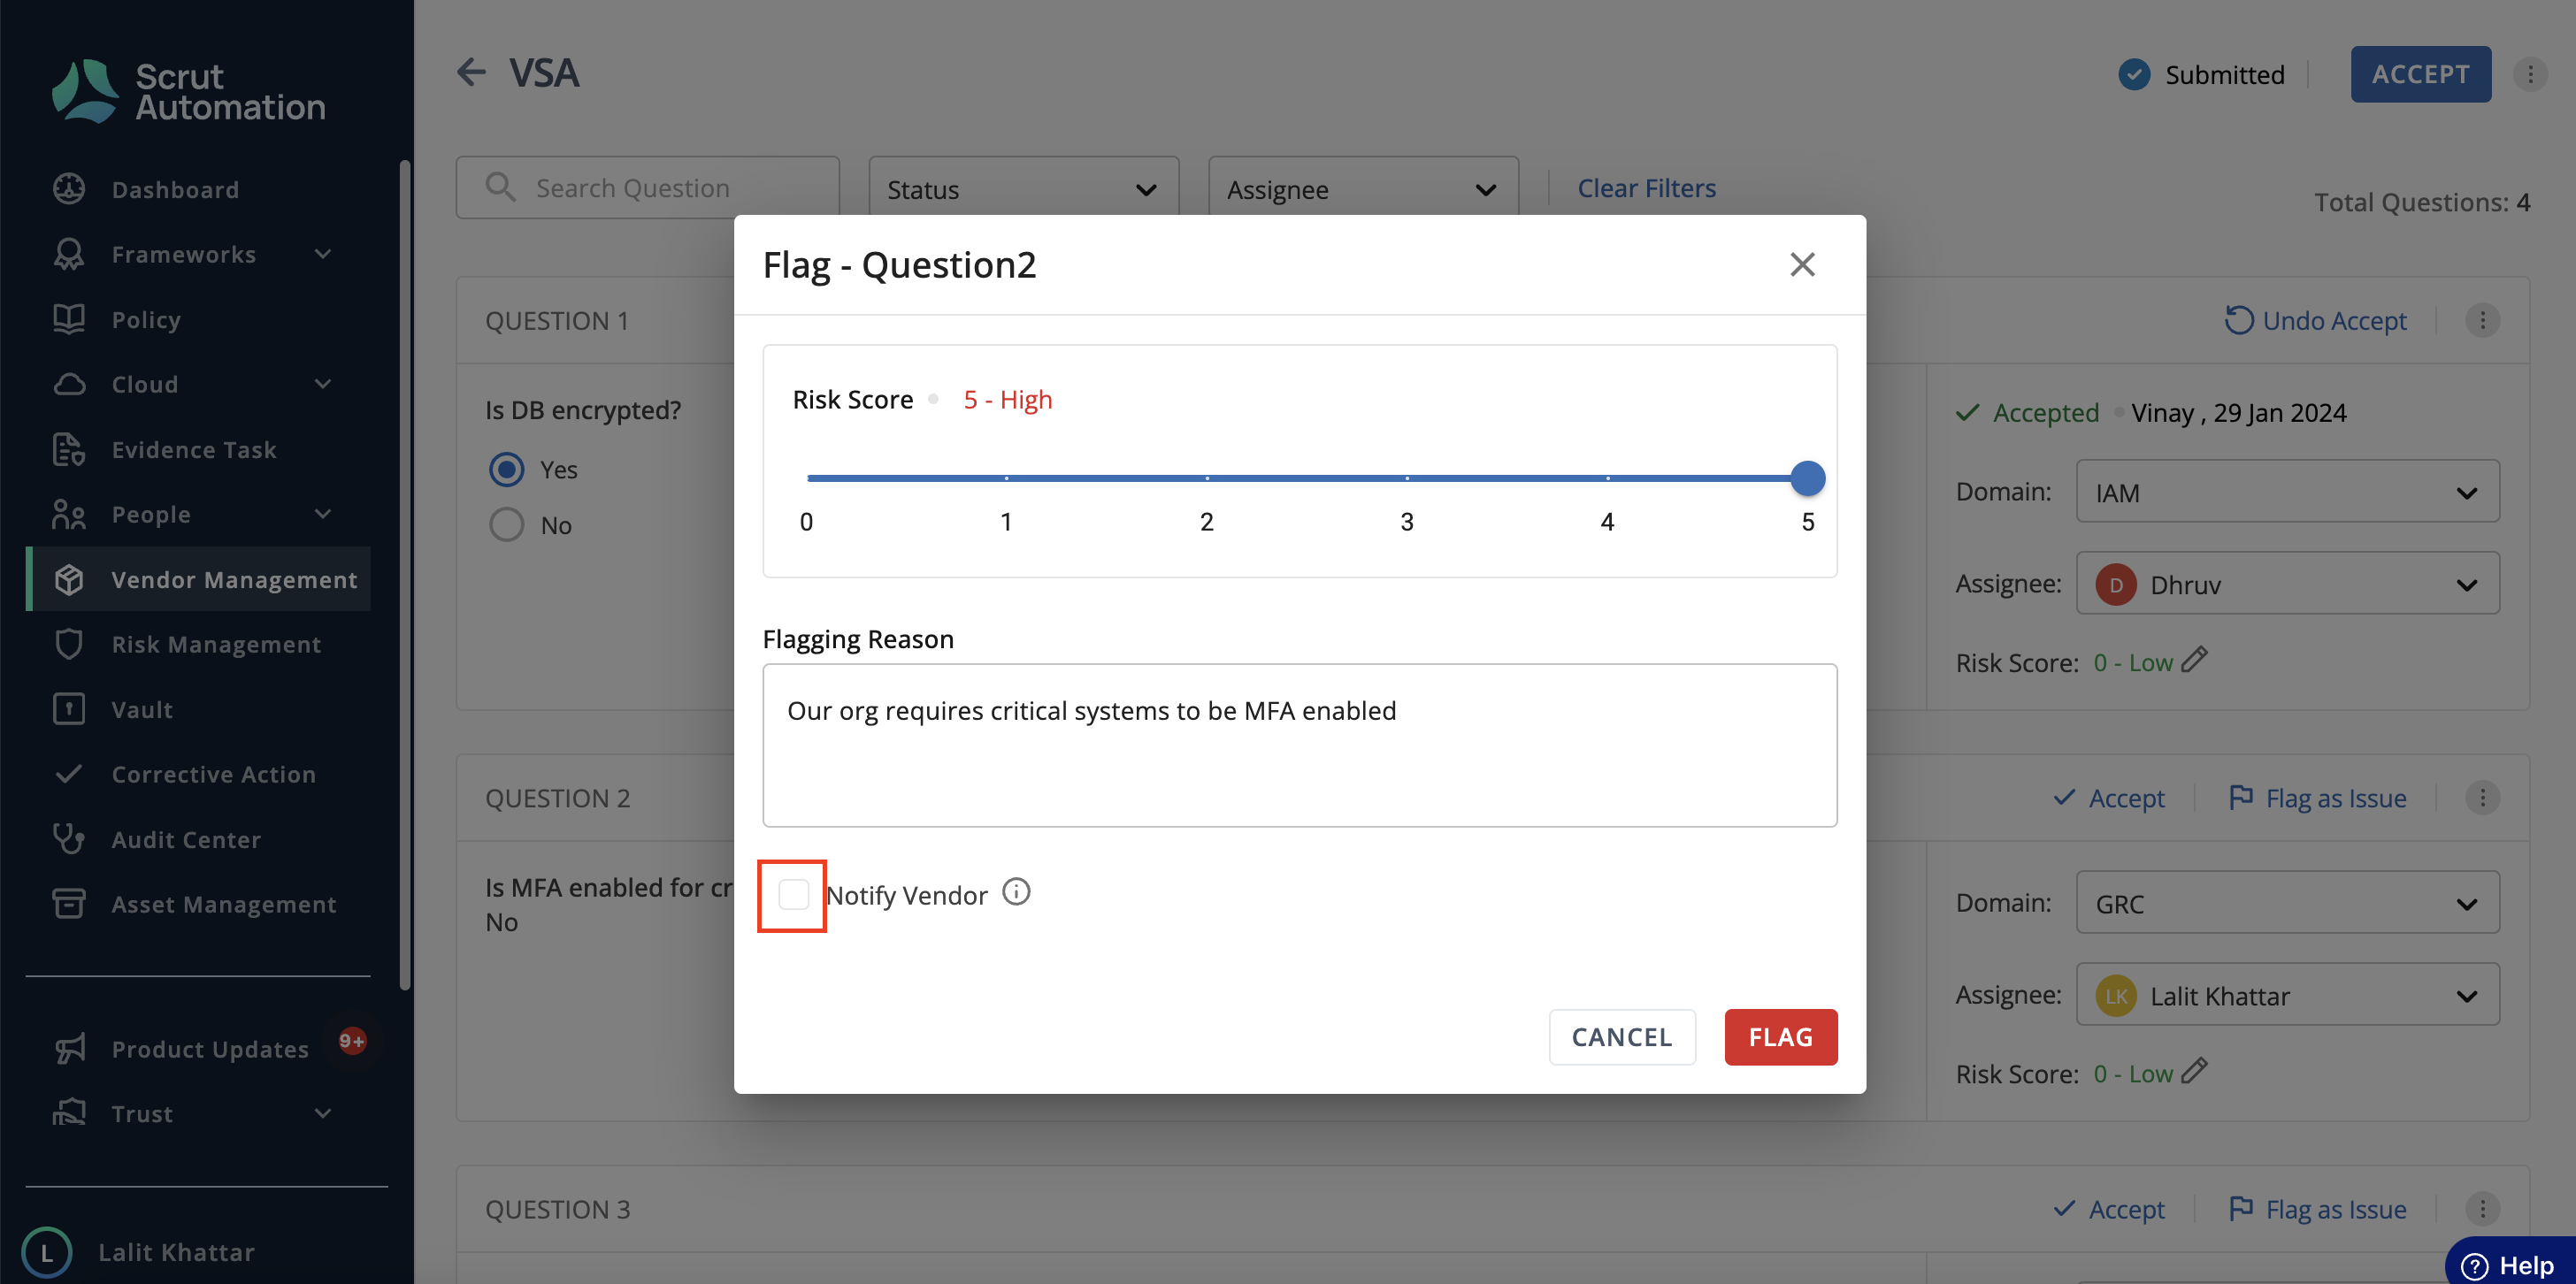Click CANCEL in the flag dialog

[1621, 1037]
